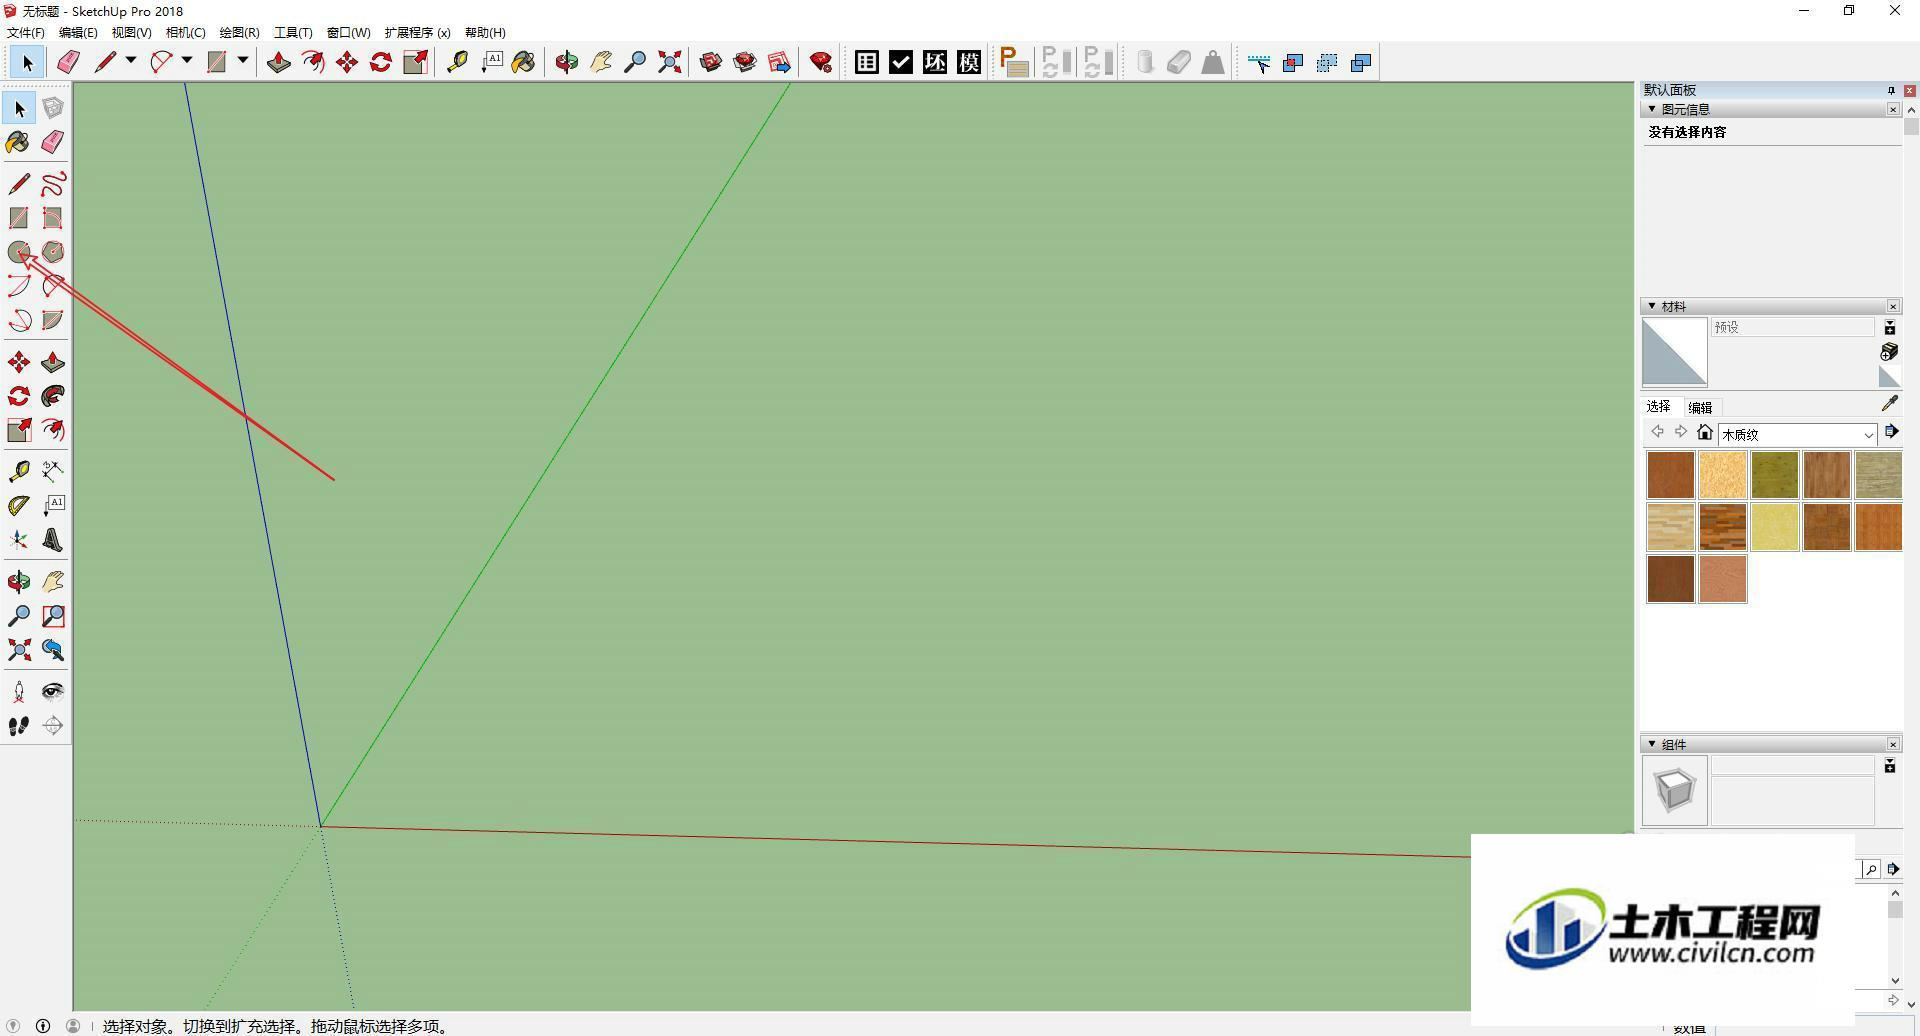Screen dimensions: 1920x1036
Task: Activate the Zoom Window tool
Action: (53, 616)
